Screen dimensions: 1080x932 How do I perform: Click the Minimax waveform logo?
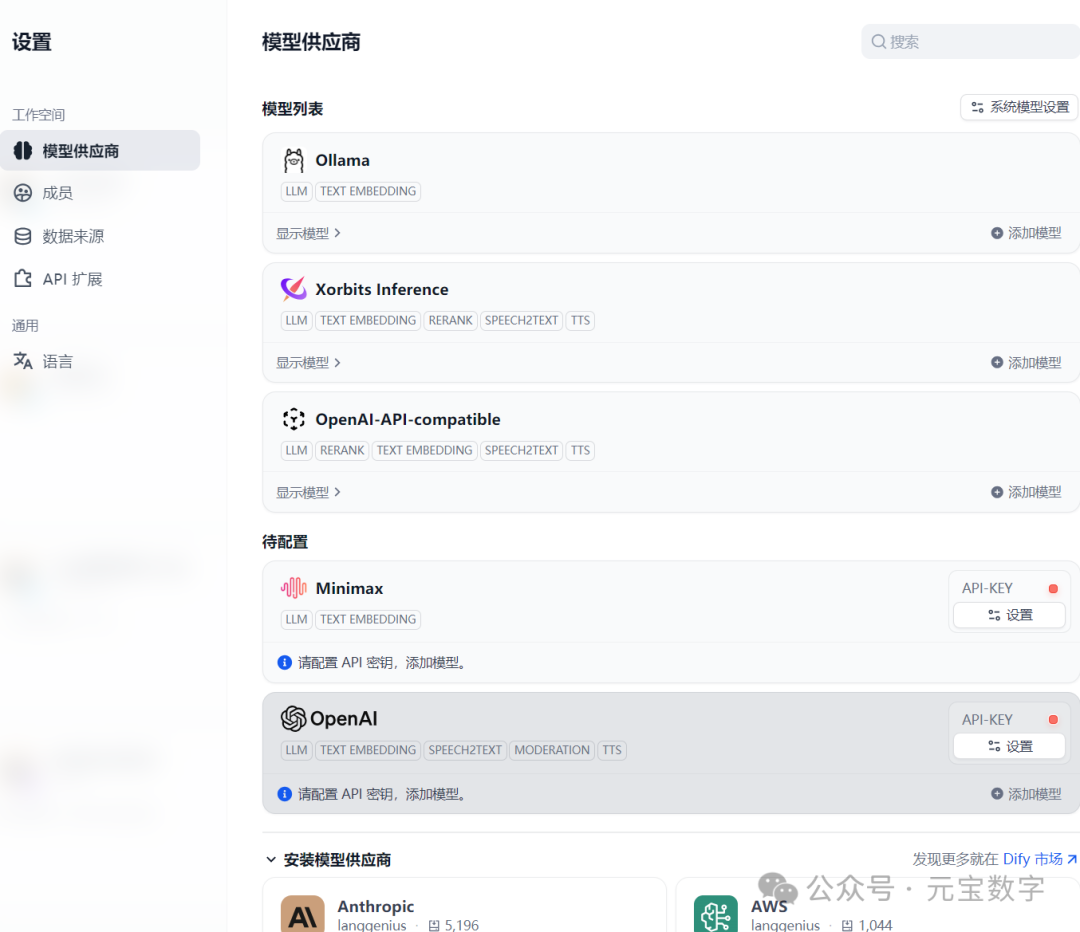tap(293, 588)
